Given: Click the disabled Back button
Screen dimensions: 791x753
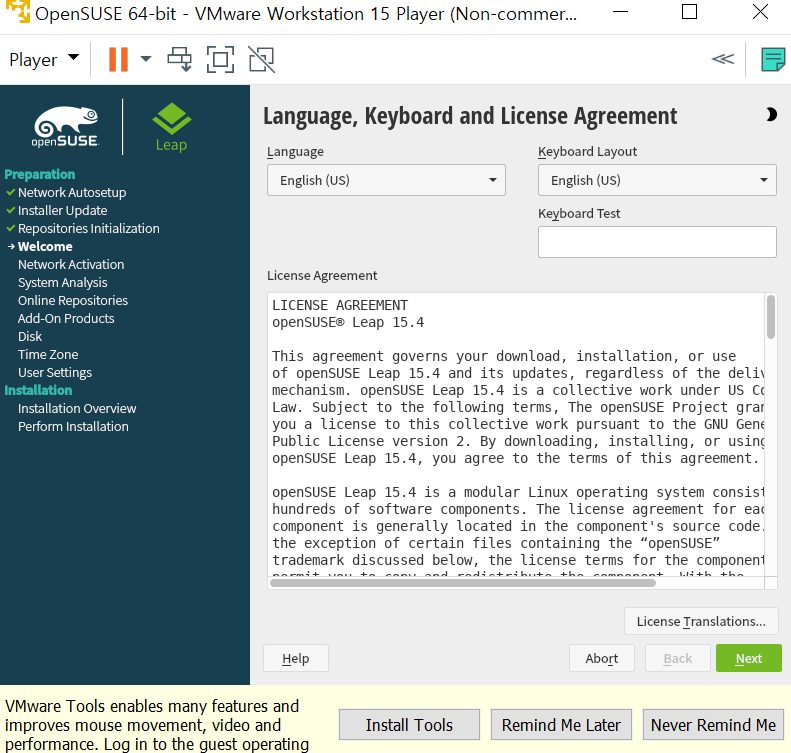Looking at the screenshot, I should (678, 658).
